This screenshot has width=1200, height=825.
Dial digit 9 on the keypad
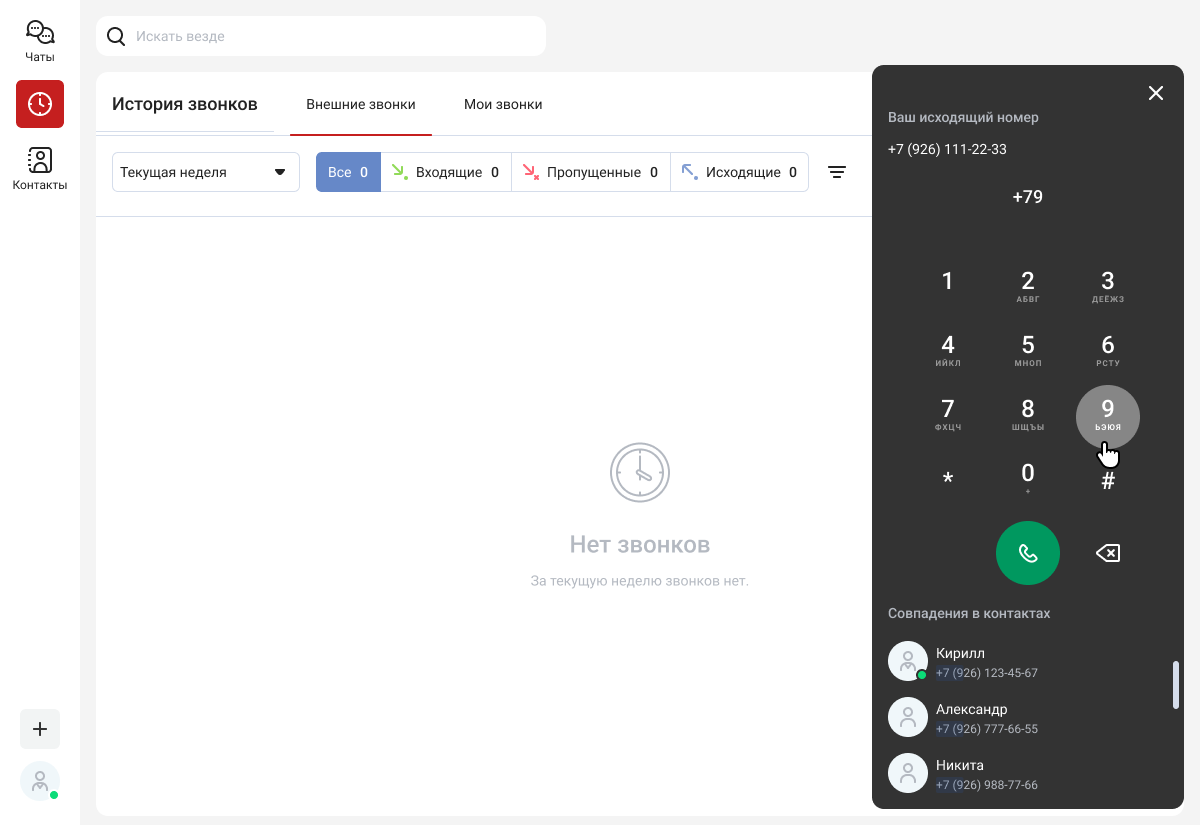[x=1108, y=417]
